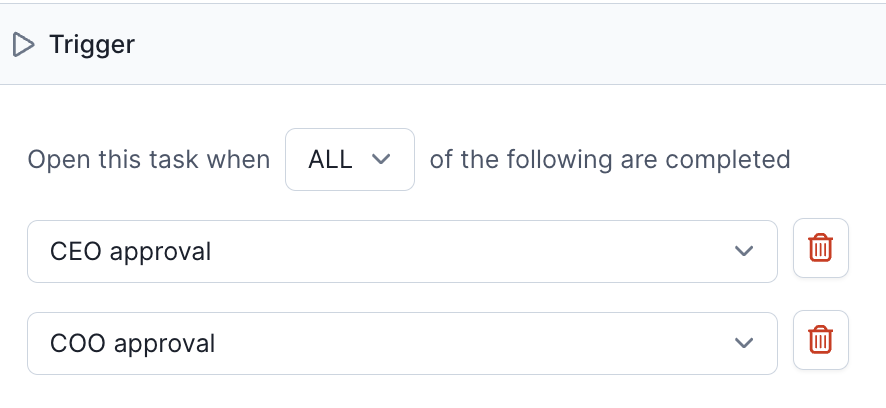Screen dimensions: 886x408
Task: Open the CEO approval task dropdown
Action: pos(402,251)
